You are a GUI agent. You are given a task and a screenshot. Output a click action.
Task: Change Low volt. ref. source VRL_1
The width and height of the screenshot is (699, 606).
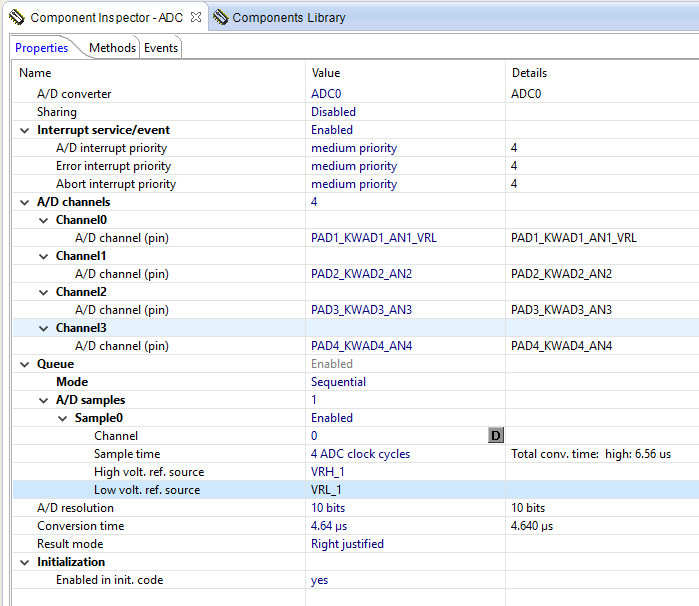tap(326, 490)
